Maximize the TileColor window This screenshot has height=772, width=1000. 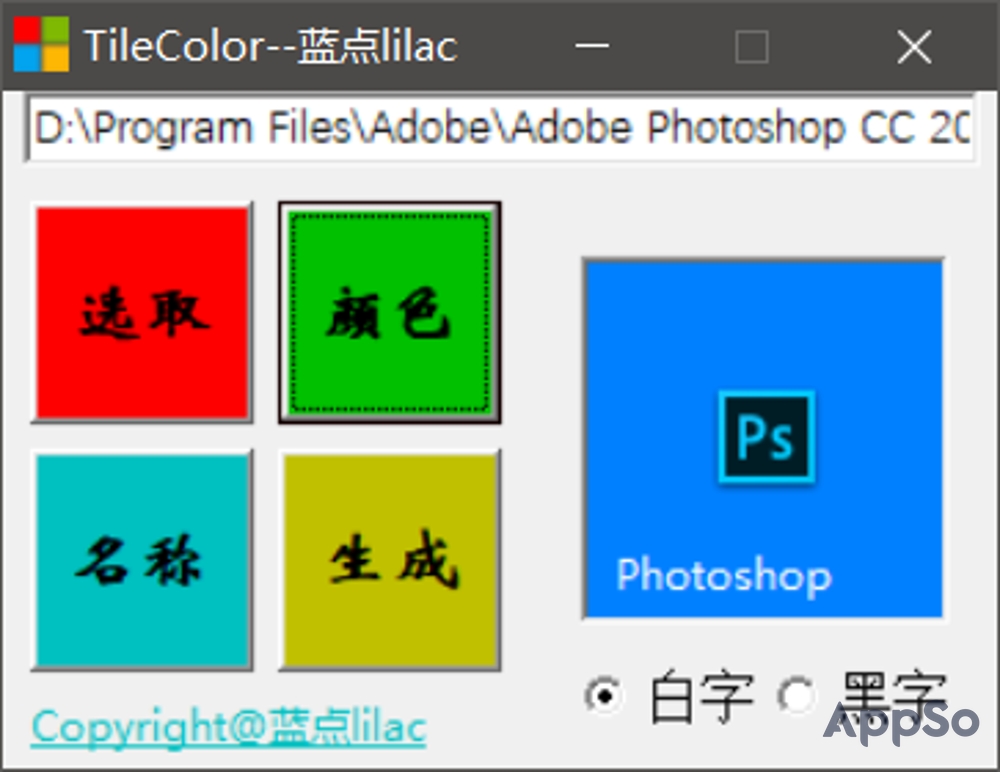pyautogui.click(x=750, y=46)
